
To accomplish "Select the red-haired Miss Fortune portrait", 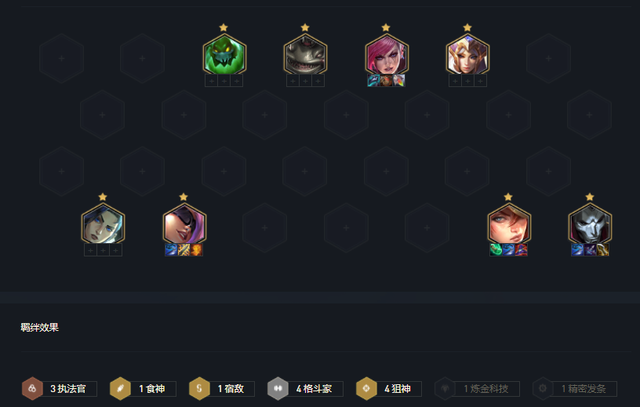I will coord(509,225).
